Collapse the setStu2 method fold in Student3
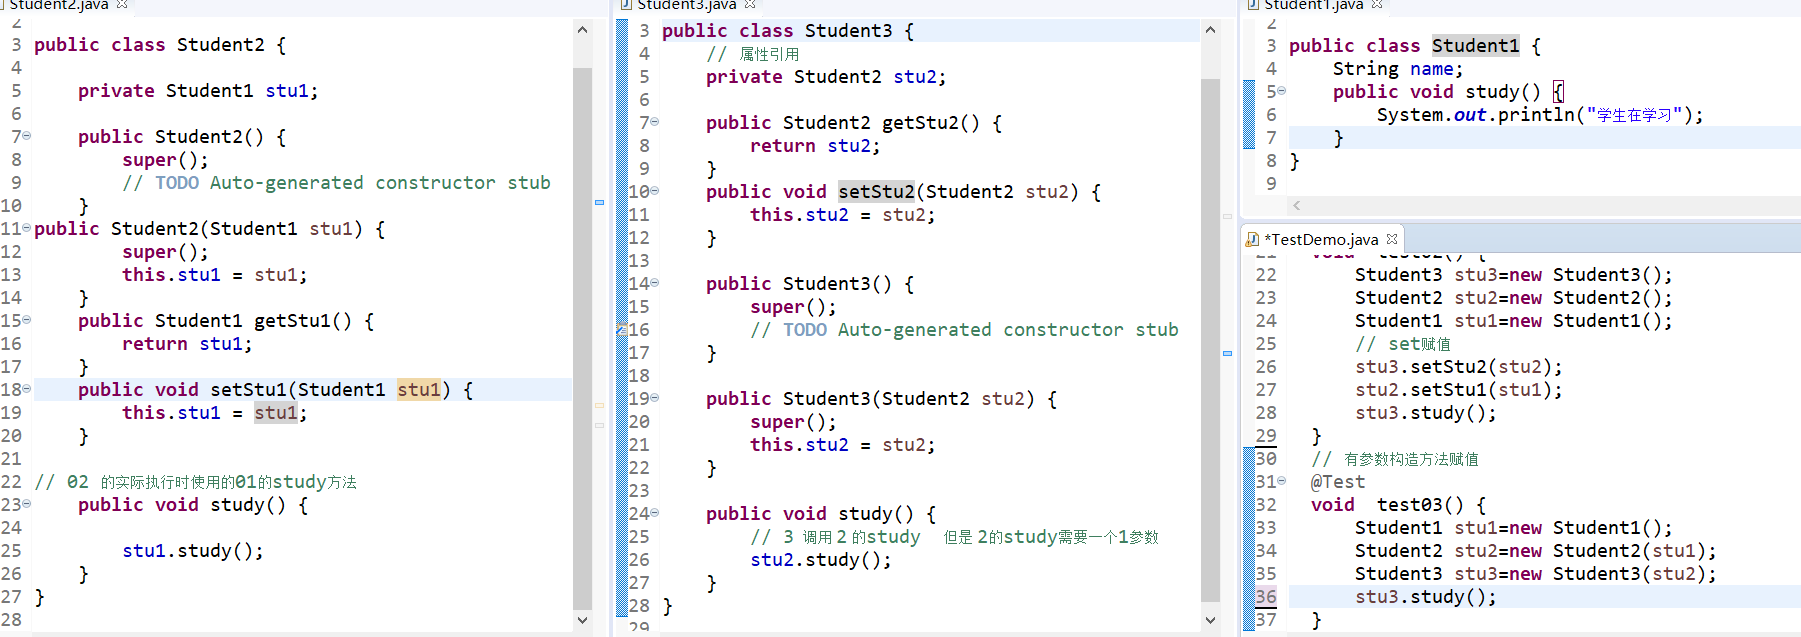1801x637 pixels. pyautogui.click(x=655, y=190)
